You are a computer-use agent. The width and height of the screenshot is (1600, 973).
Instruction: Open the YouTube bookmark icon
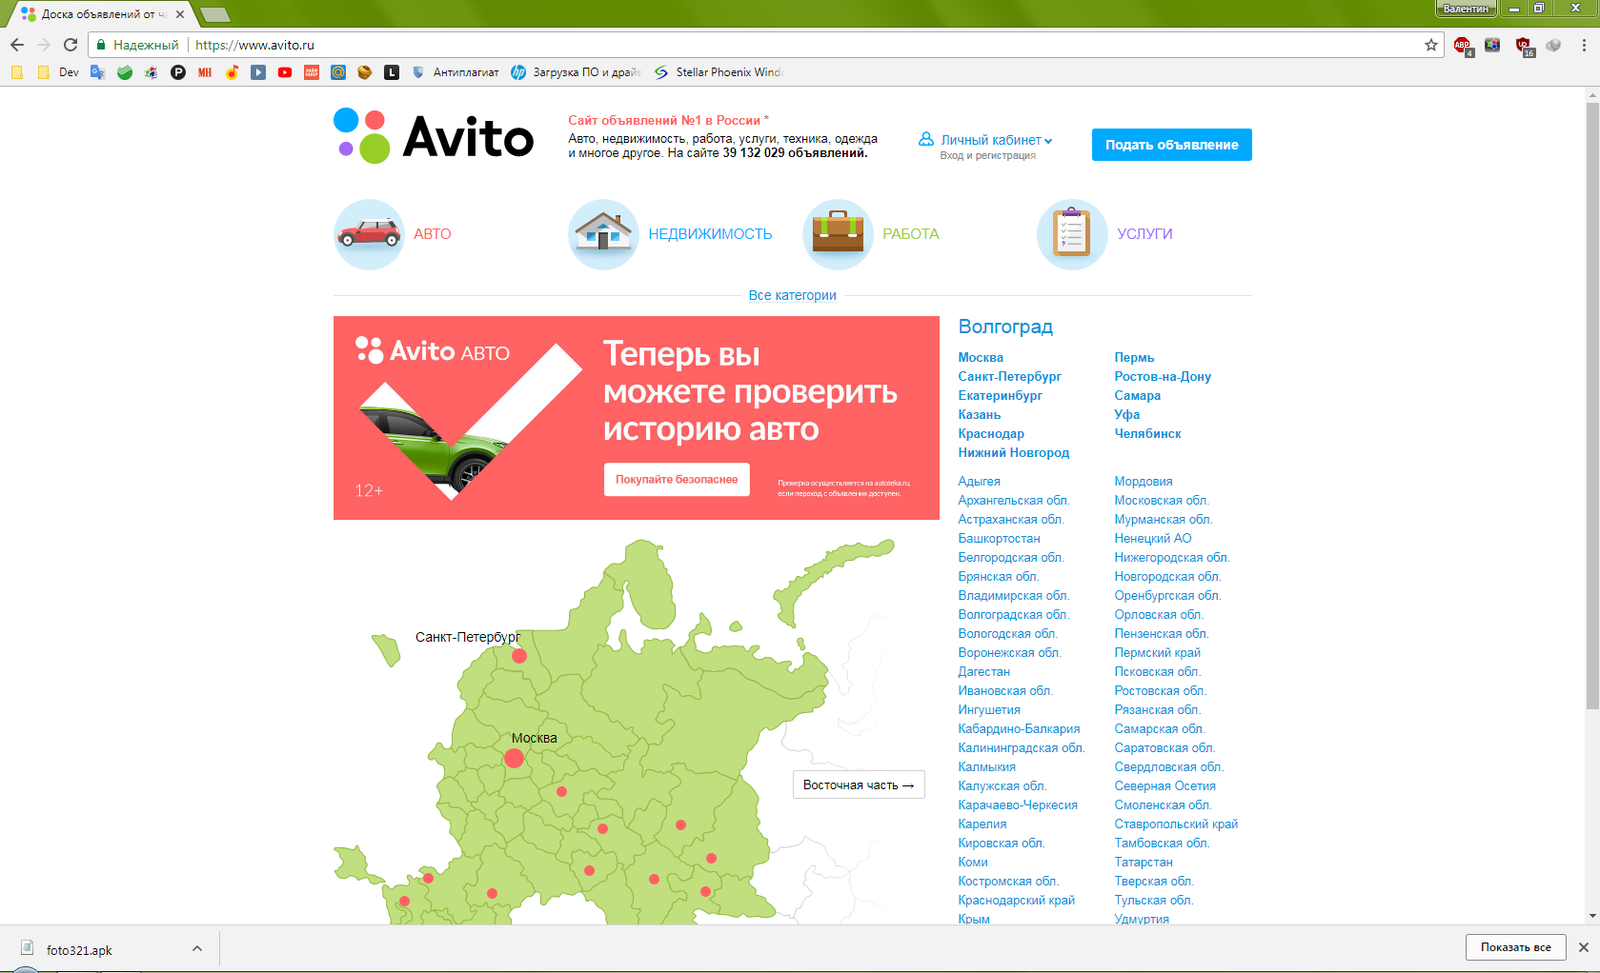click(x=285, y=72)
